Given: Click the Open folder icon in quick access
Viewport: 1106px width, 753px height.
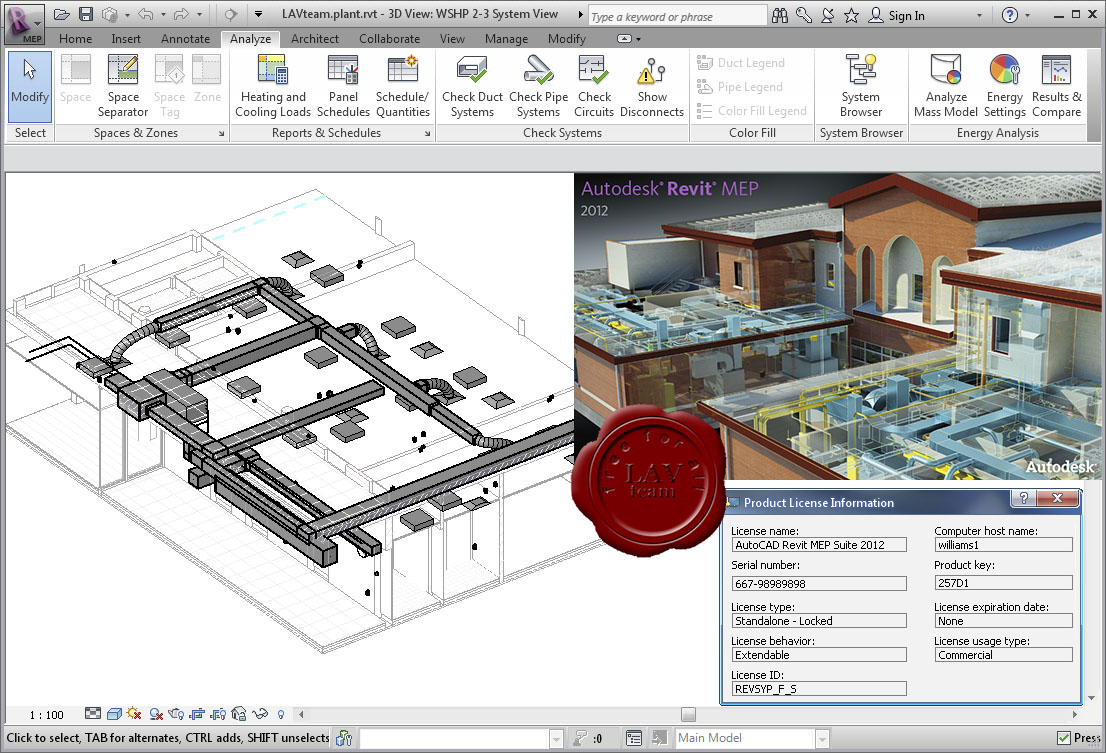Looking at the screenshot, I should point(62,14).
